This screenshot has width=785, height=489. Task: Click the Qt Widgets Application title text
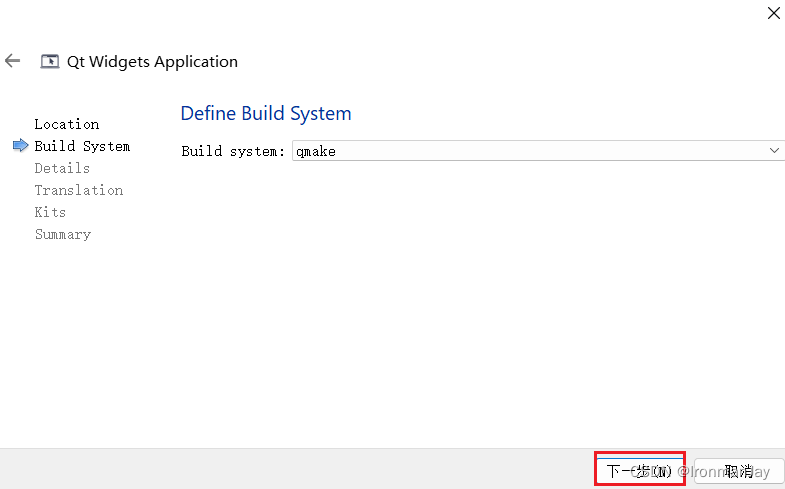click(x=152, y=62)
